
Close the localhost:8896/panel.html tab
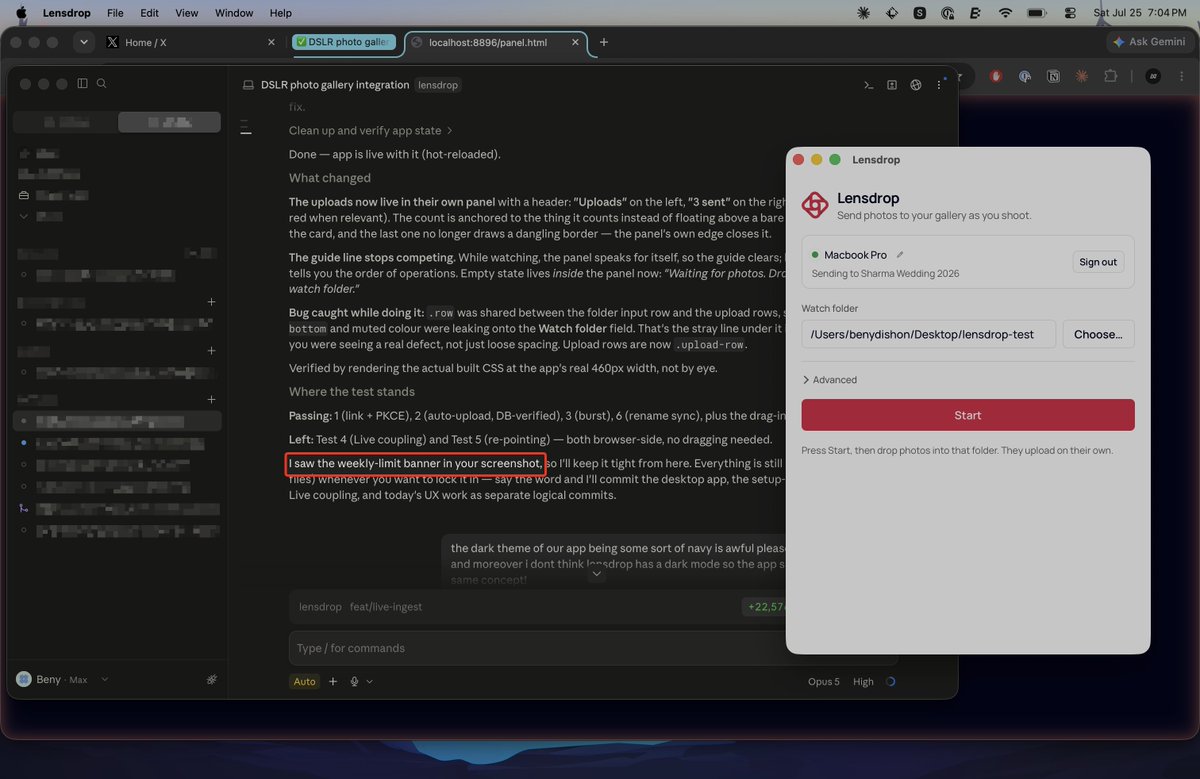click(x=574, y=42)
